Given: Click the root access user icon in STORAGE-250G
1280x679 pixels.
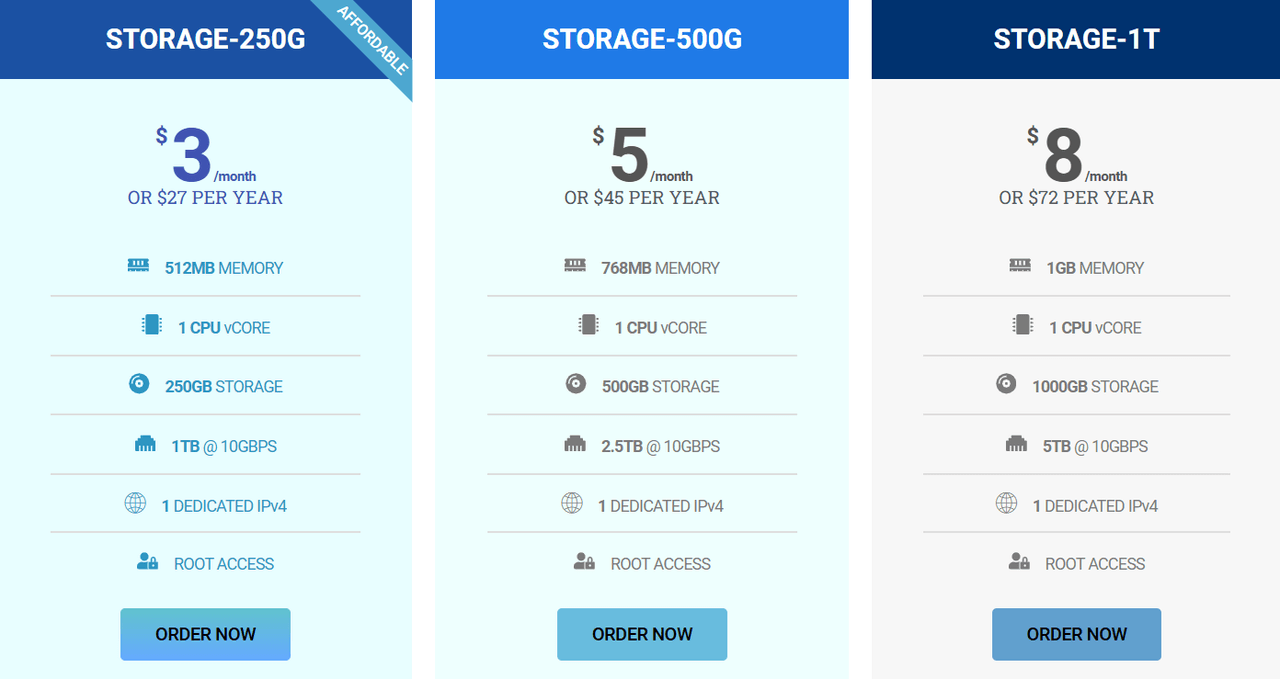Looking at the screenshot, I should (147, 562).
